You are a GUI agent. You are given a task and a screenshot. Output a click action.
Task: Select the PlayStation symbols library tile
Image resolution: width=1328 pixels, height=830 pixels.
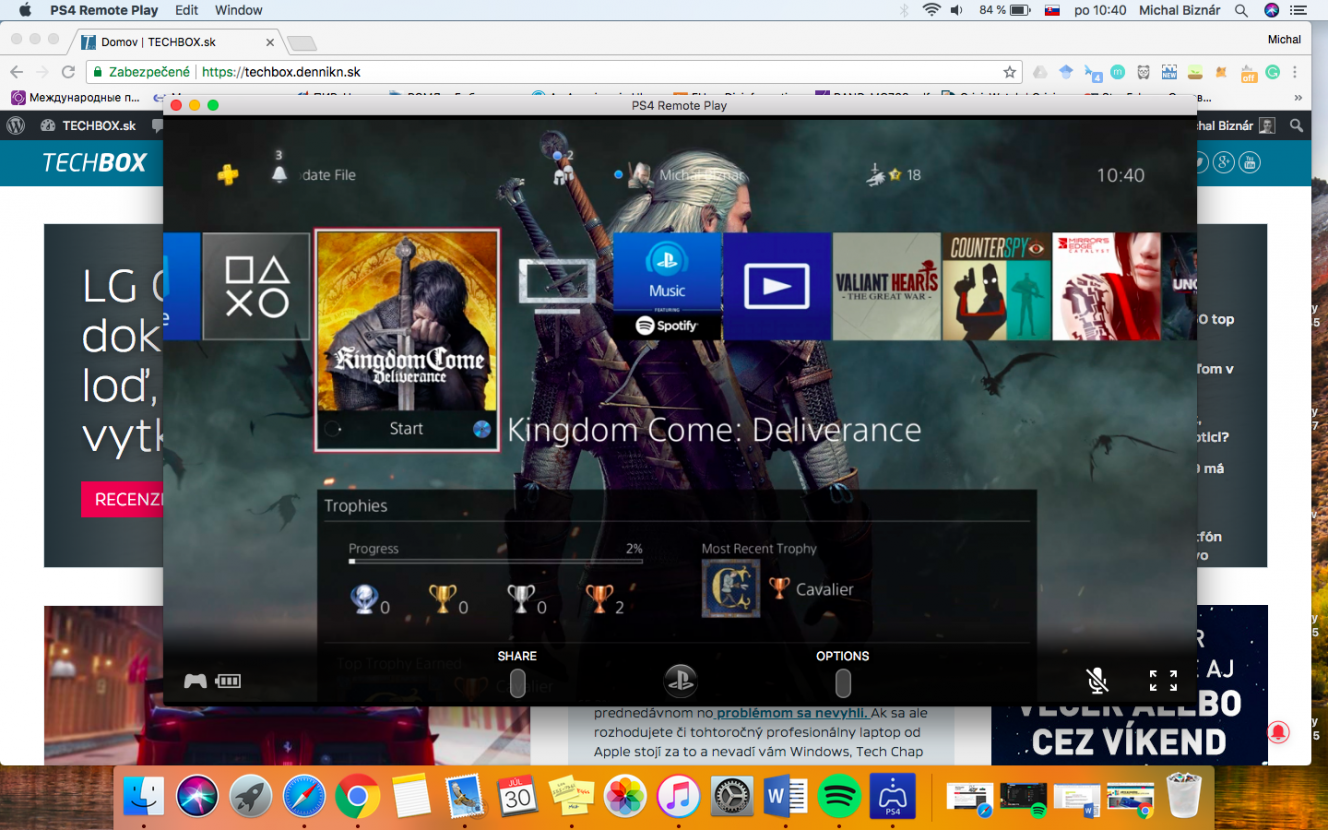coord(256,286)
